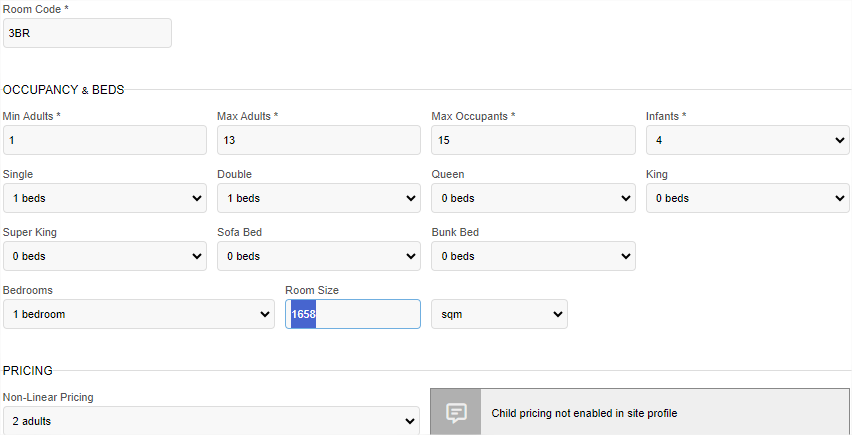852x435 pixels.
Task: Open the Non-Linear Pricing dropdown
Action: point(211,420)
